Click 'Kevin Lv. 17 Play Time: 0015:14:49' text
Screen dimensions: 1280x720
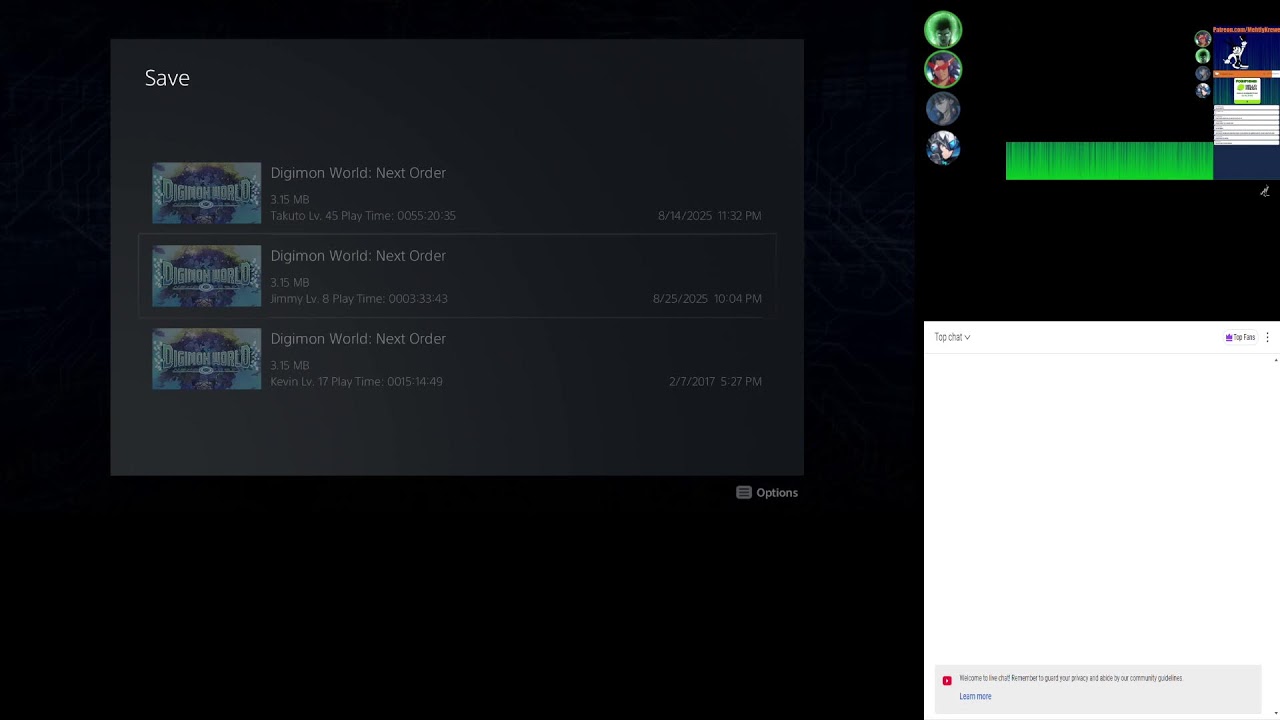point(356,382)
